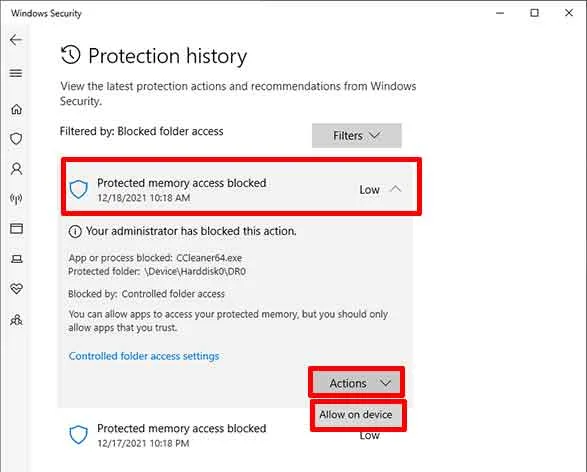Image resolution: width=587 pixels, height=472 pixels.
Task: Collapse the 12/18/2021 blocked entry chevron
Action: (x=395, y=189)
